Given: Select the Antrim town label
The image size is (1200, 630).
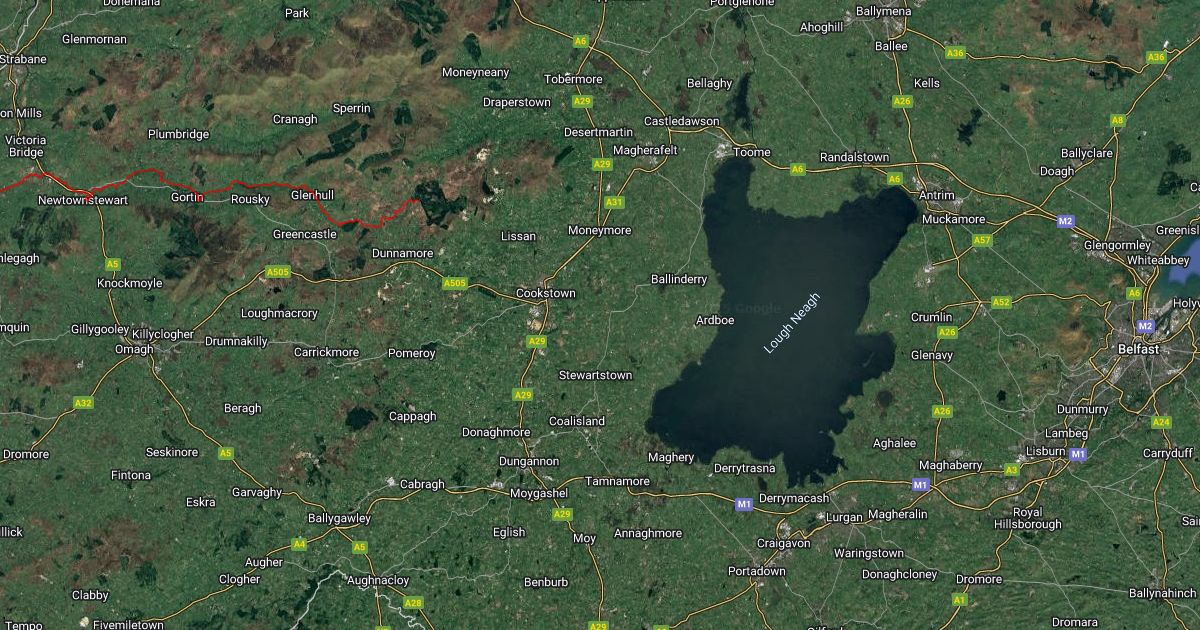Looking at the screenshot, I should (x=936, y=195).
